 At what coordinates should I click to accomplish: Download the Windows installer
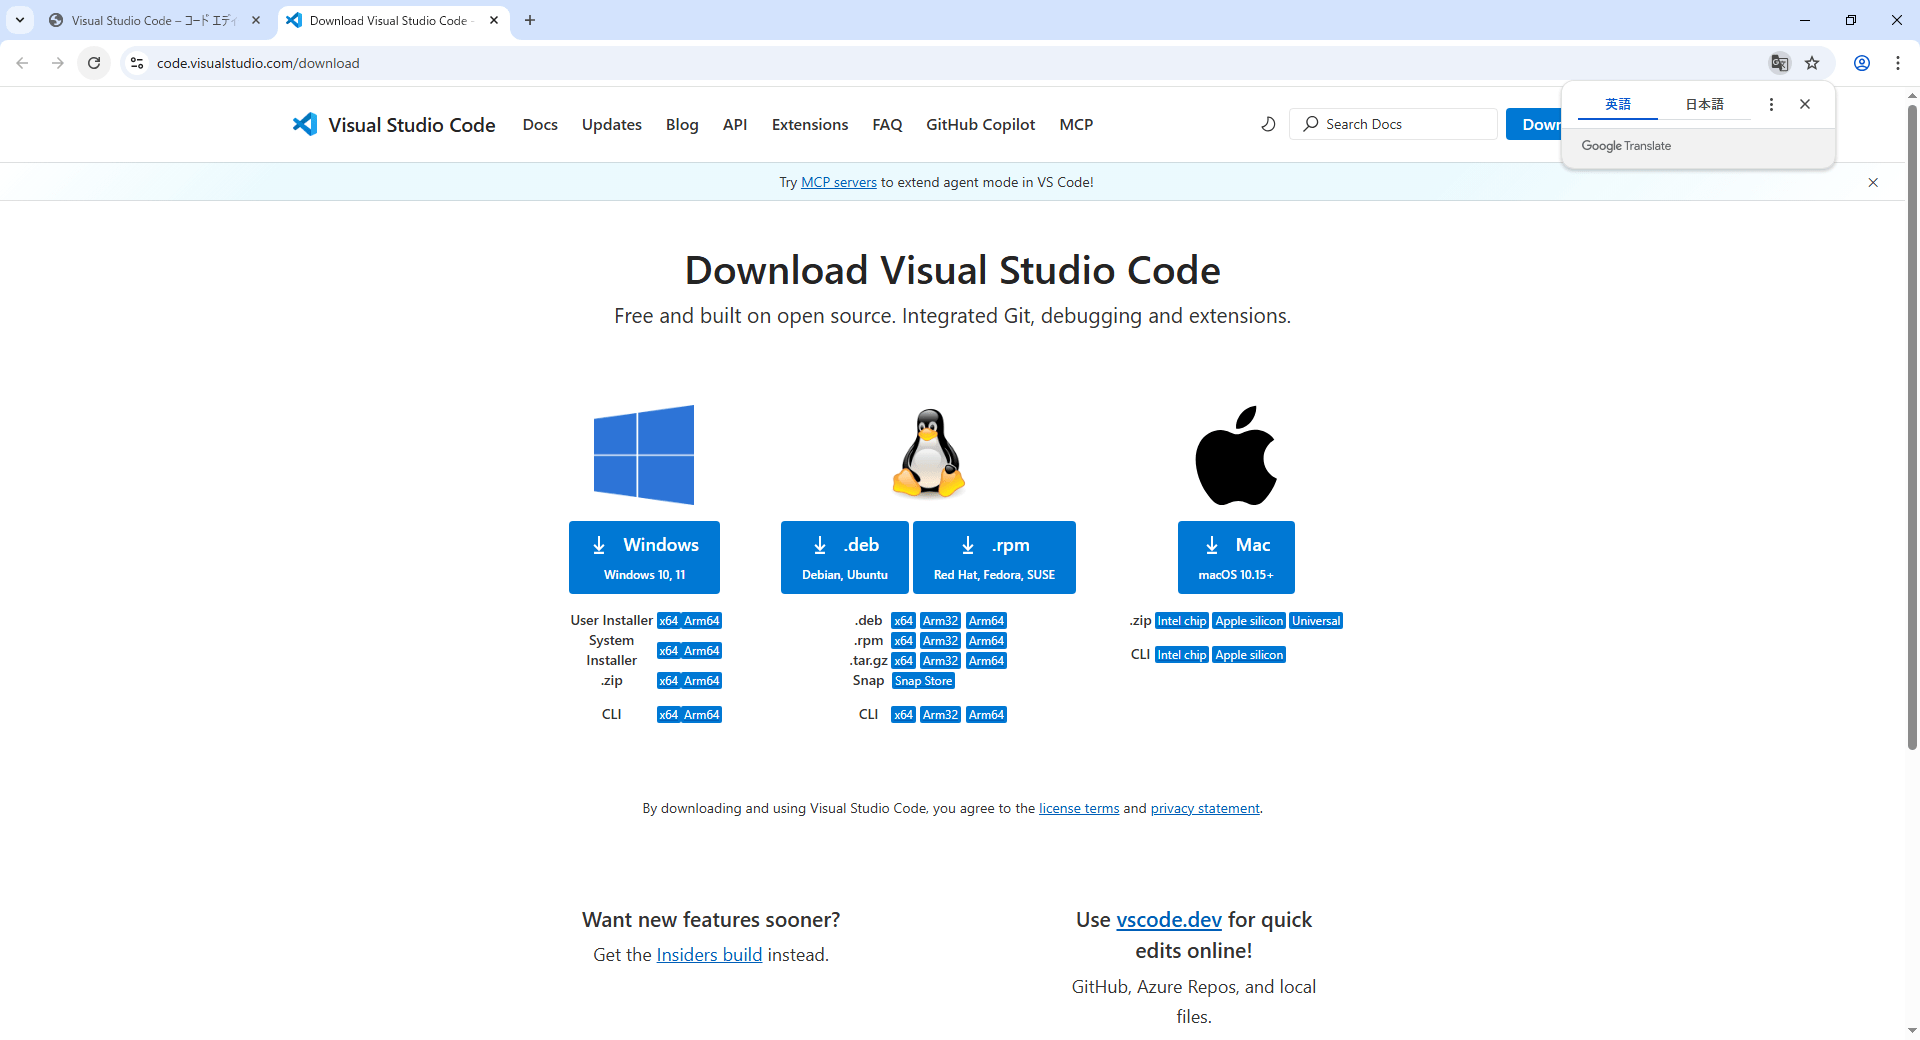644,557
